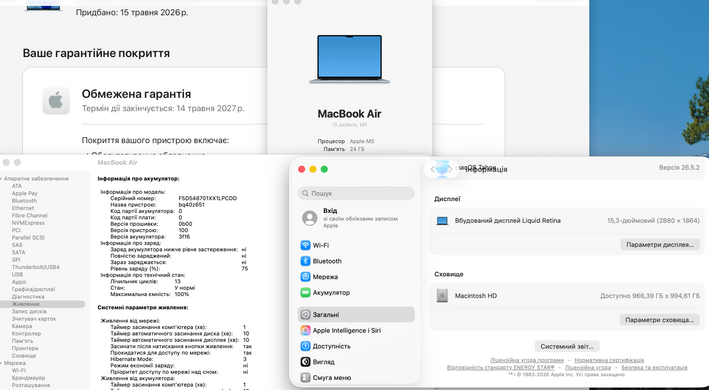This screenshot has height=390, width=709.
Task: Select Запис дисків in hardware list
Action: click(29, 311)
